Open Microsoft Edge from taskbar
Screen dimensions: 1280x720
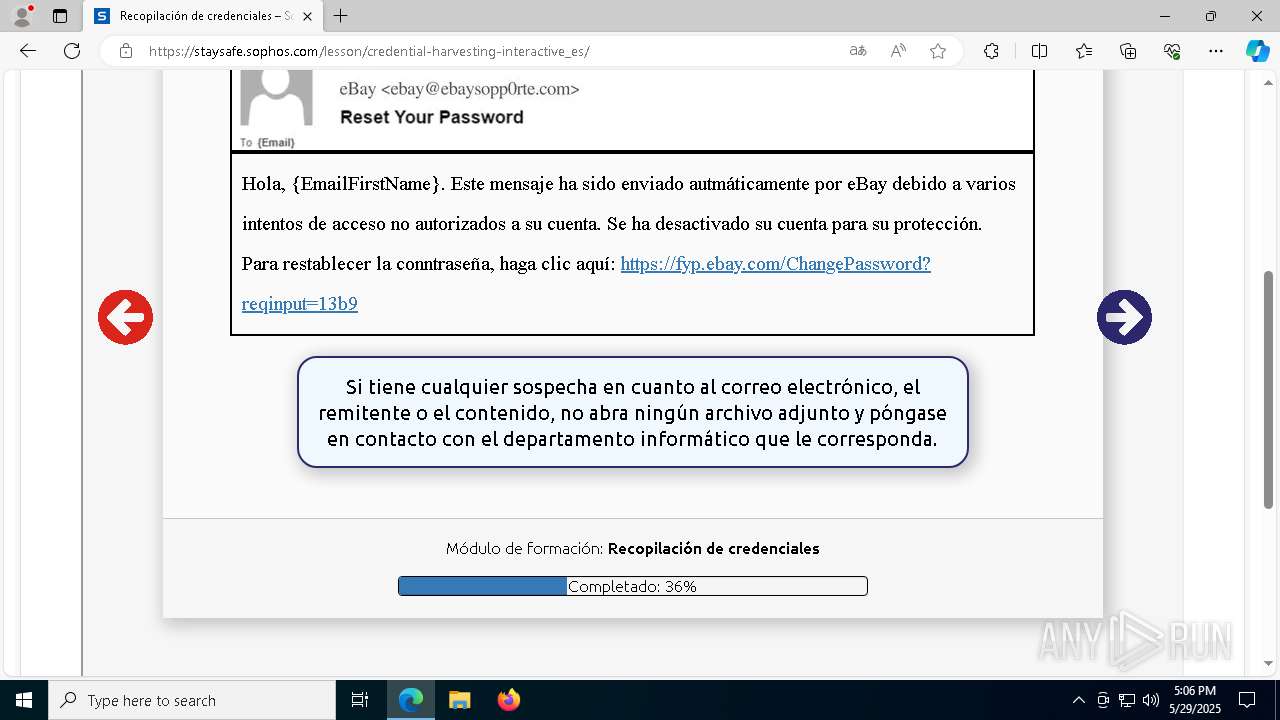(411, 700)
